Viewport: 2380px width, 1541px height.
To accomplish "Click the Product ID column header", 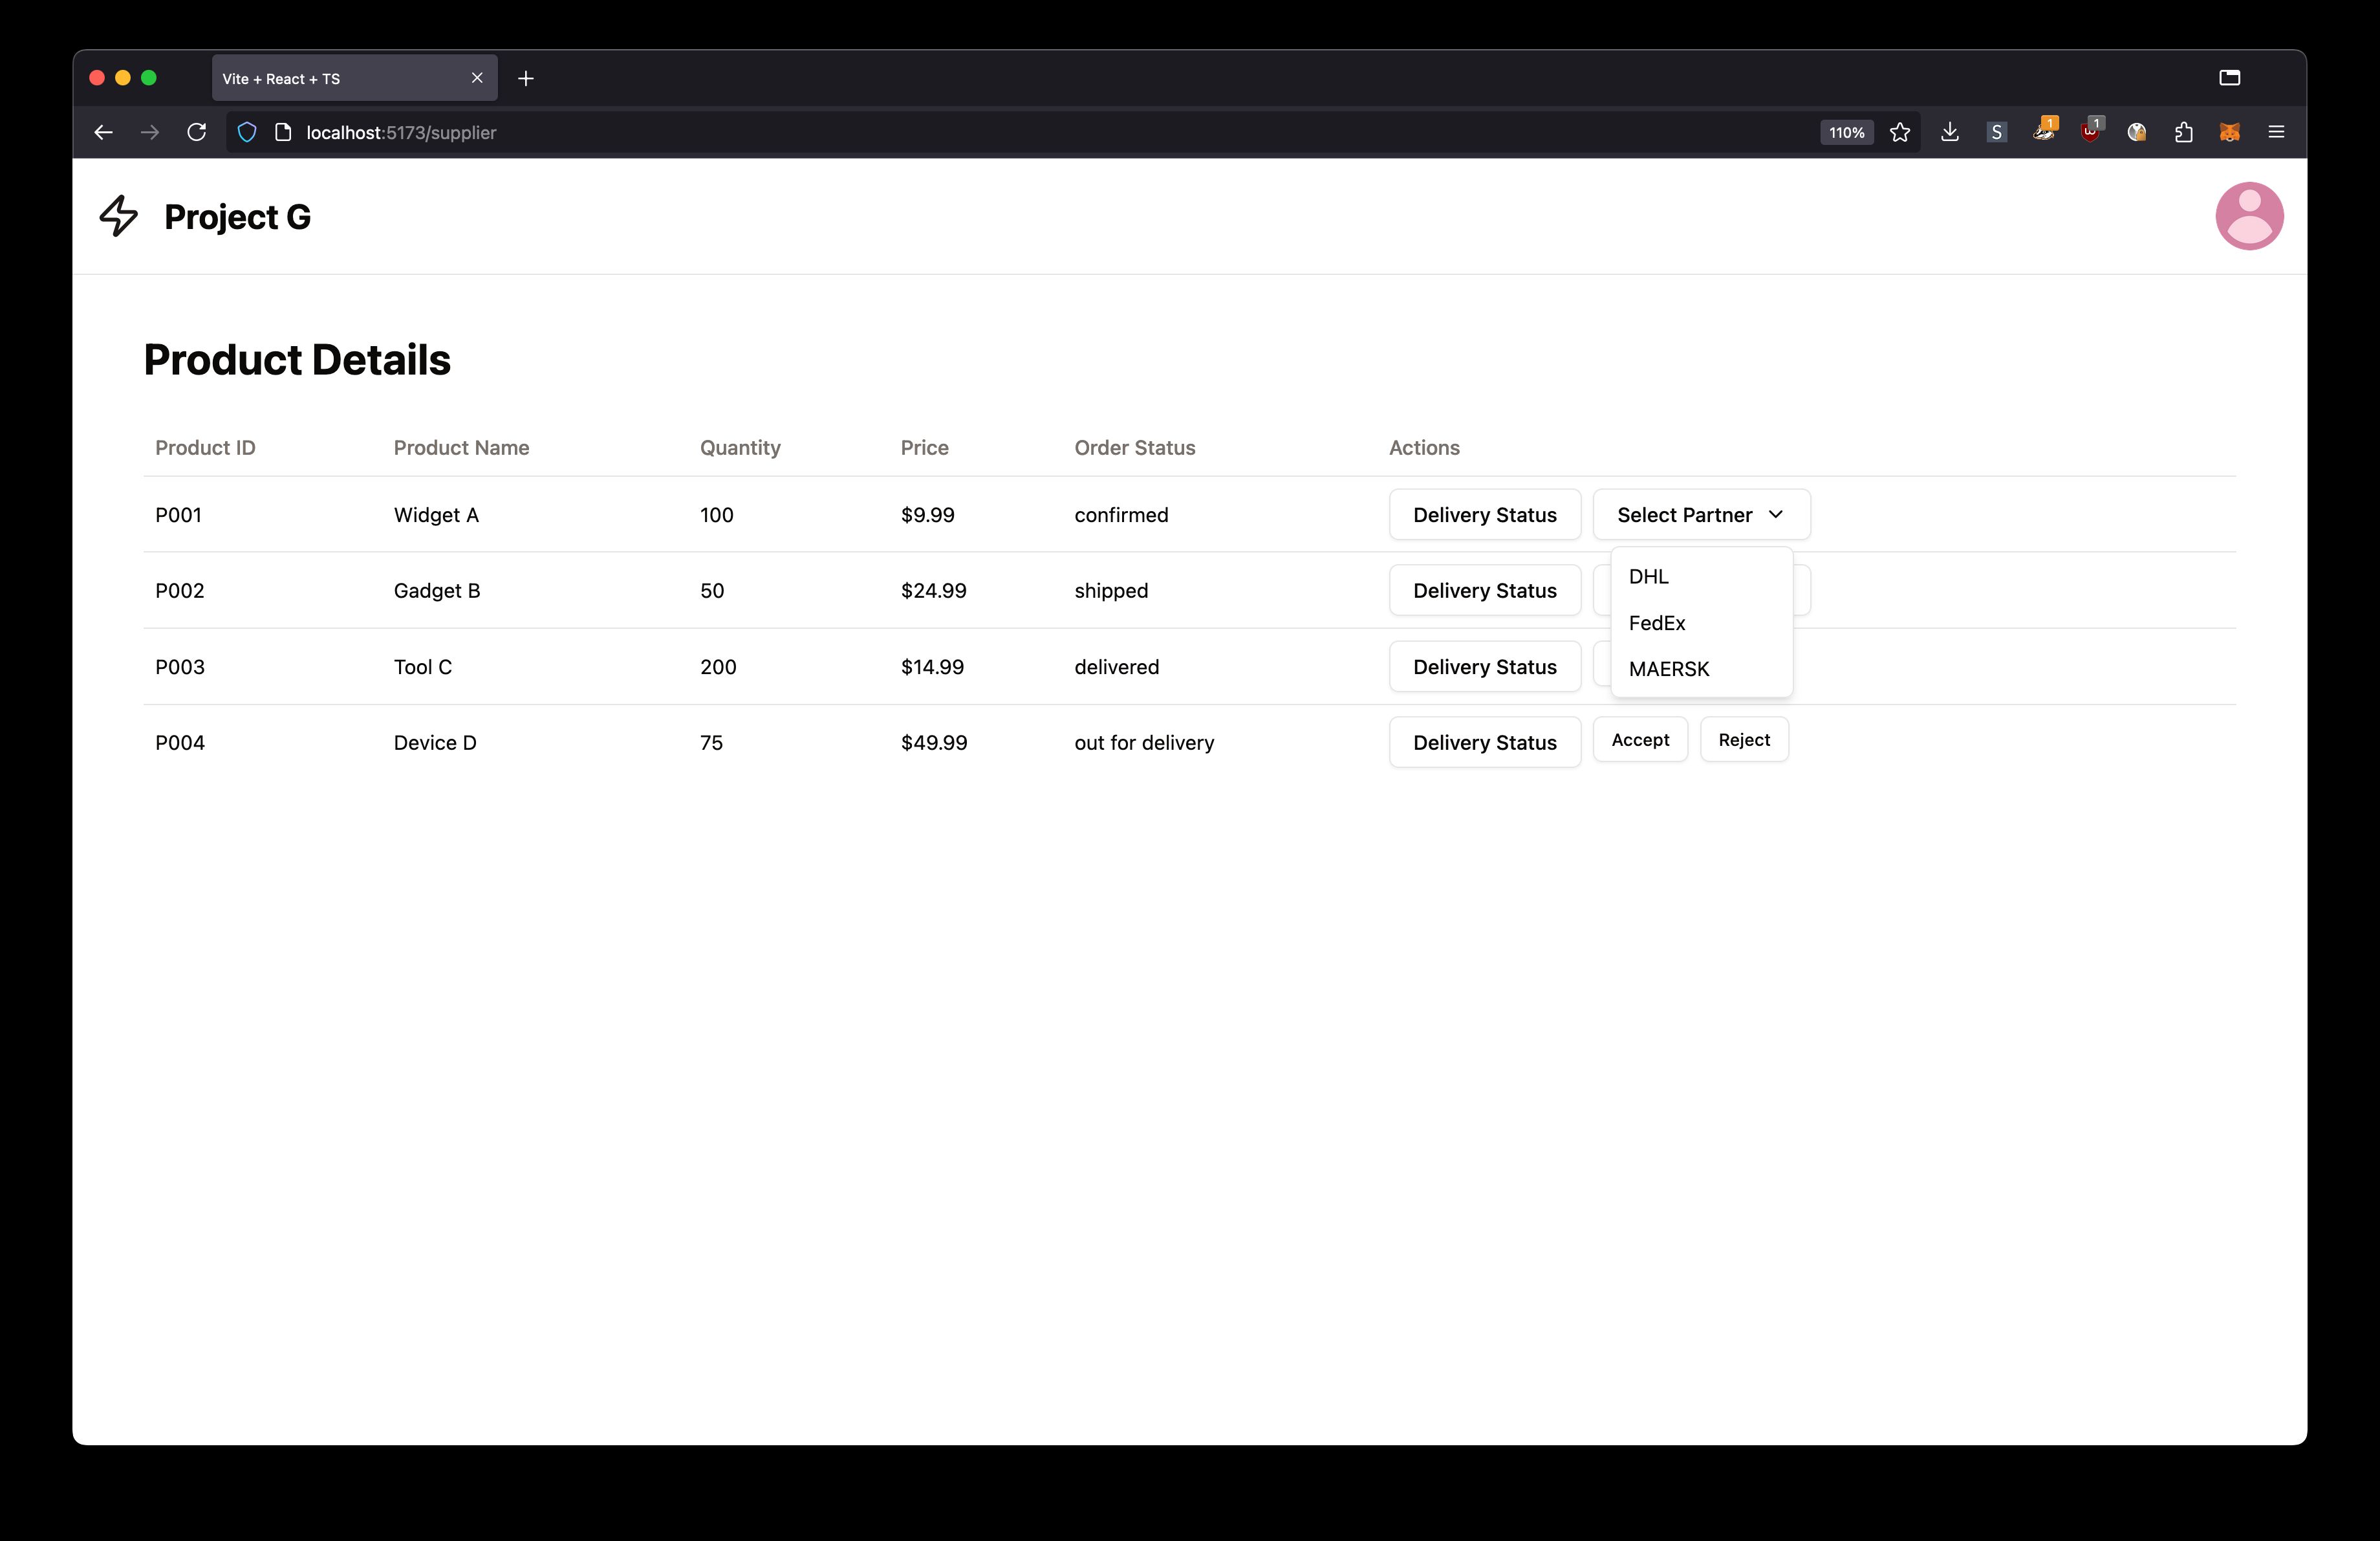I will pyautogui.click(x=206, y=448).
